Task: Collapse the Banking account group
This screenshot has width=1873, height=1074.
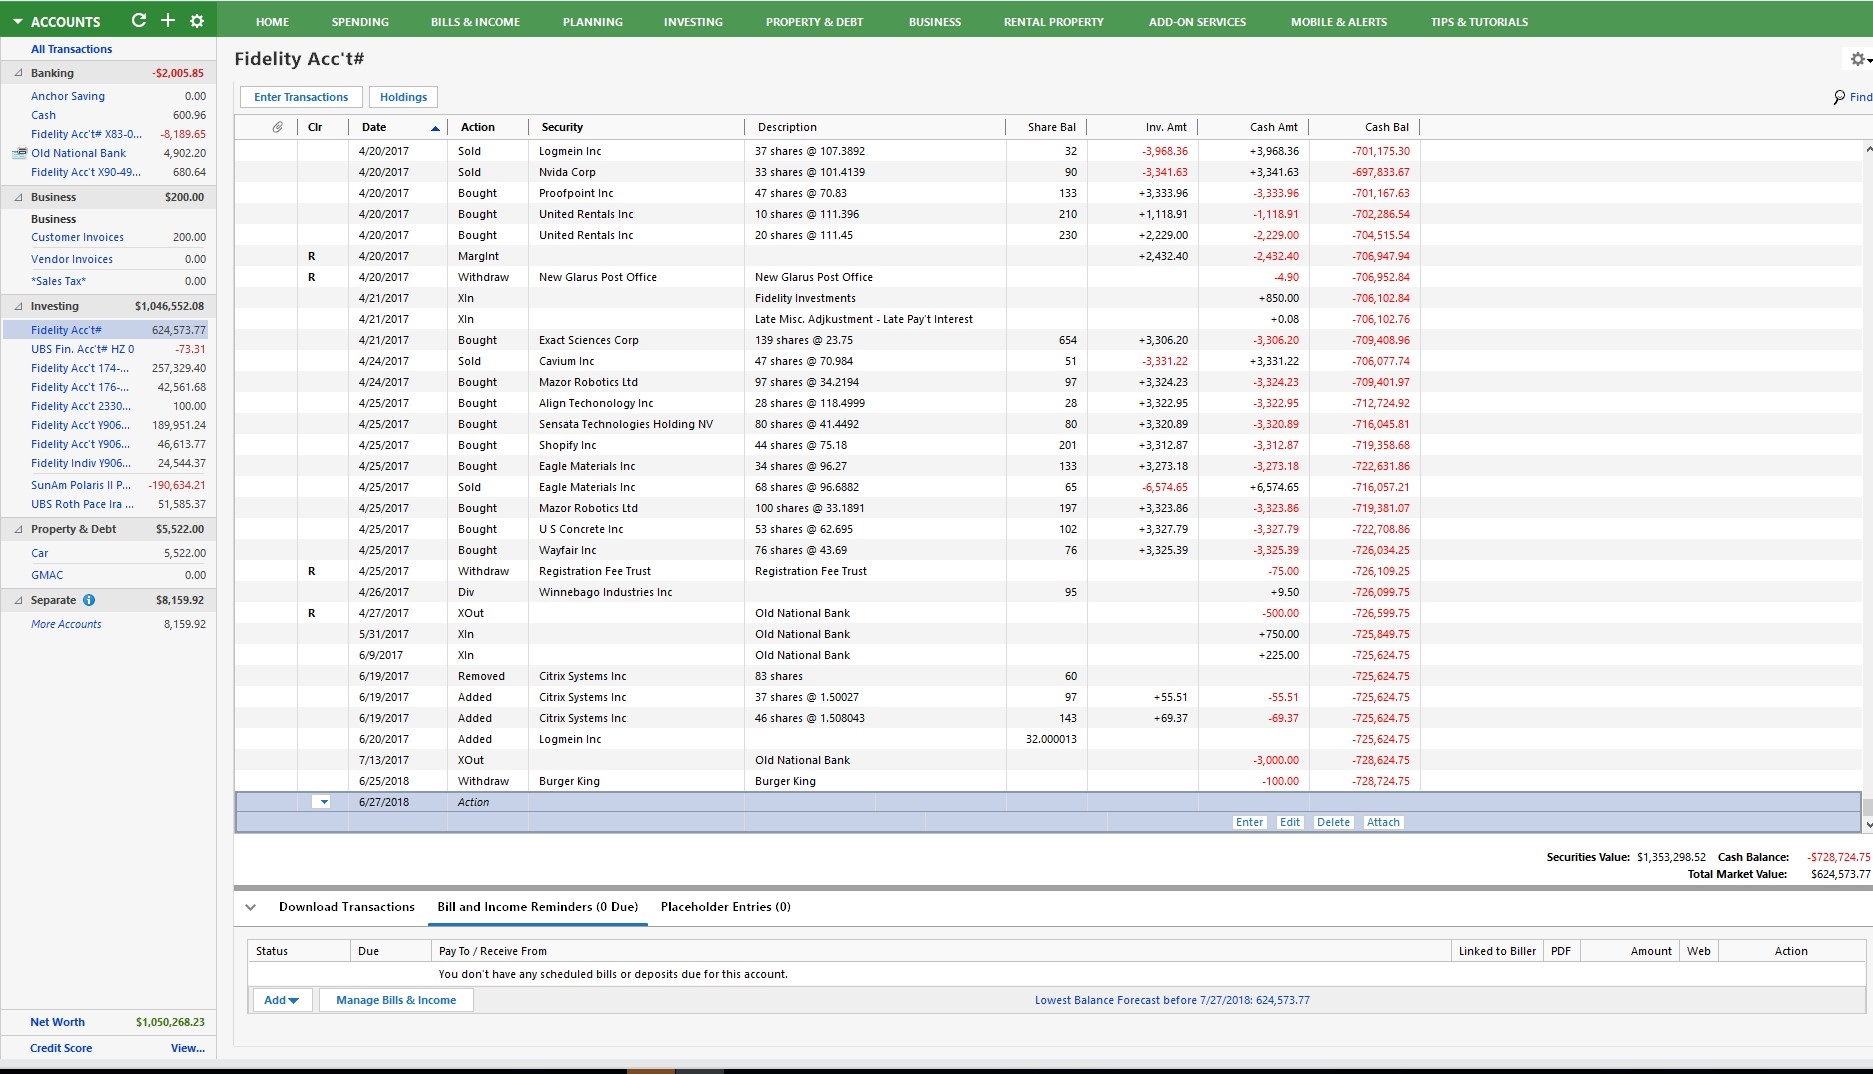Action: pos(18,73)
